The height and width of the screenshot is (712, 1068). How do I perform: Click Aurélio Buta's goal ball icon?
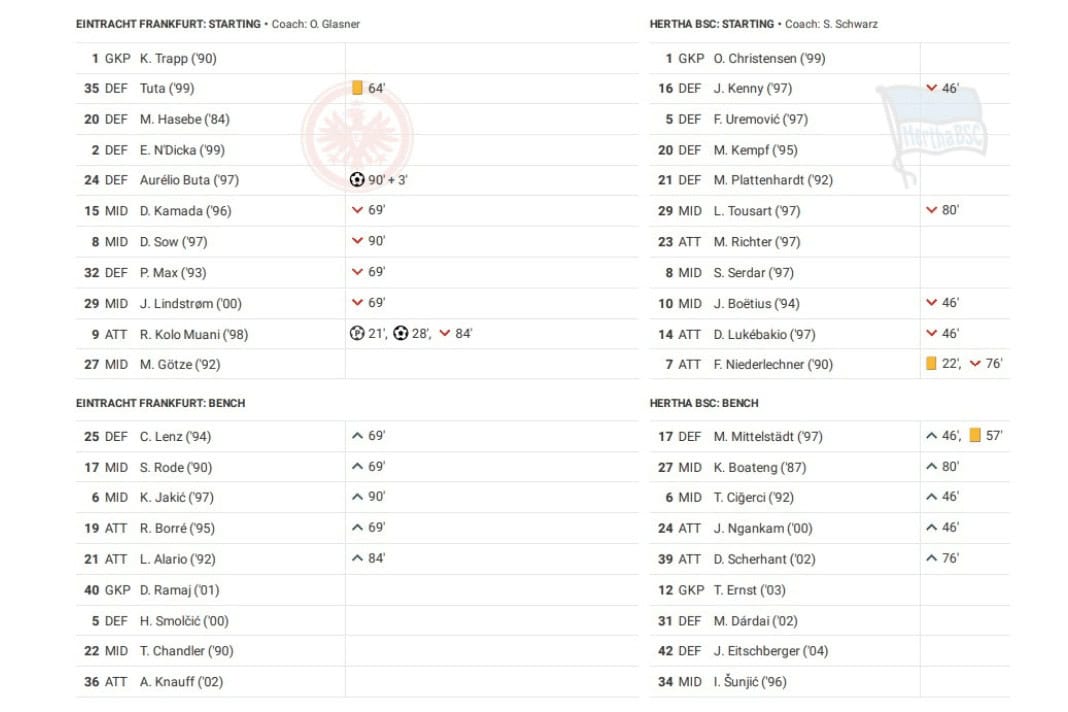pos(357,180)
